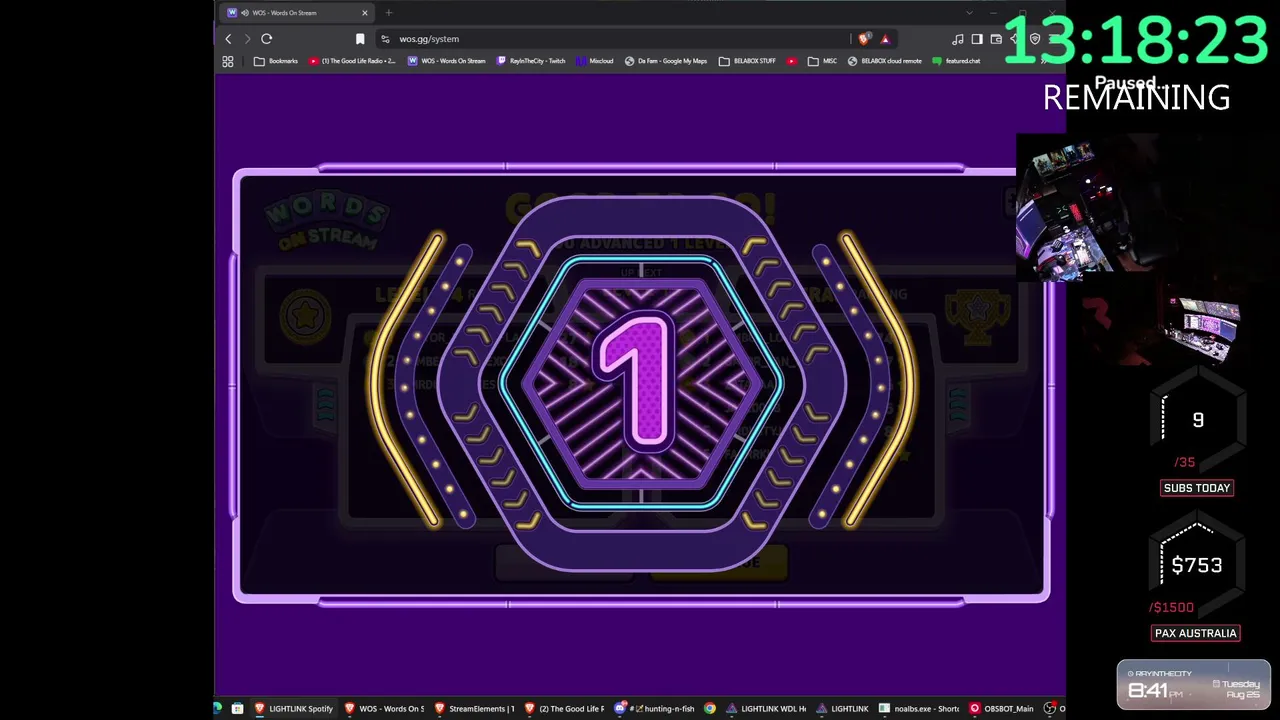Open the Microsoft Store taskbar icon
Screen dimensions: 1280x720
pos(237,709)
